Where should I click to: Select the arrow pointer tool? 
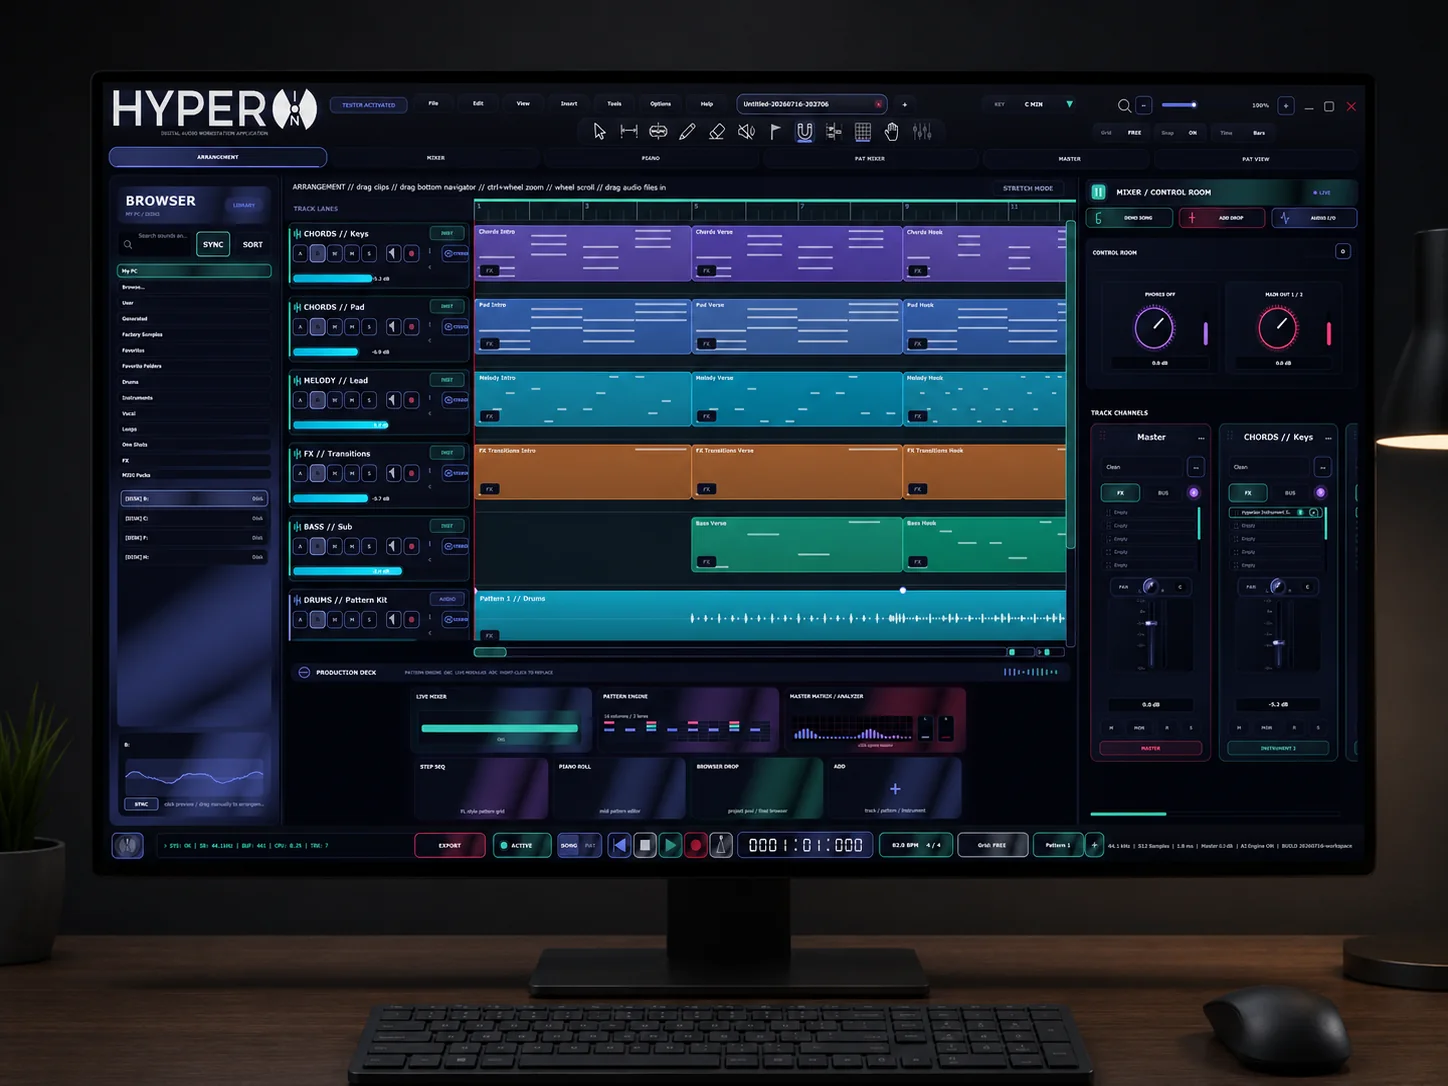[x=599, y=132]
